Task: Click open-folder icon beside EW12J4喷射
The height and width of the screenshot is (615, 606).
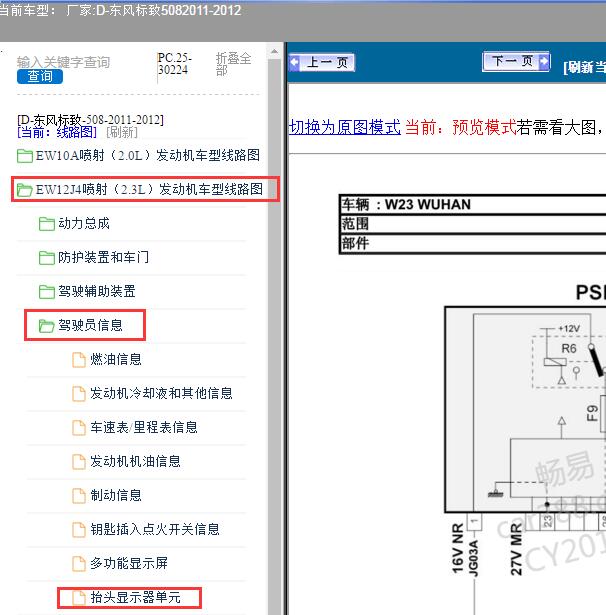Action: (x=25, y=190)
